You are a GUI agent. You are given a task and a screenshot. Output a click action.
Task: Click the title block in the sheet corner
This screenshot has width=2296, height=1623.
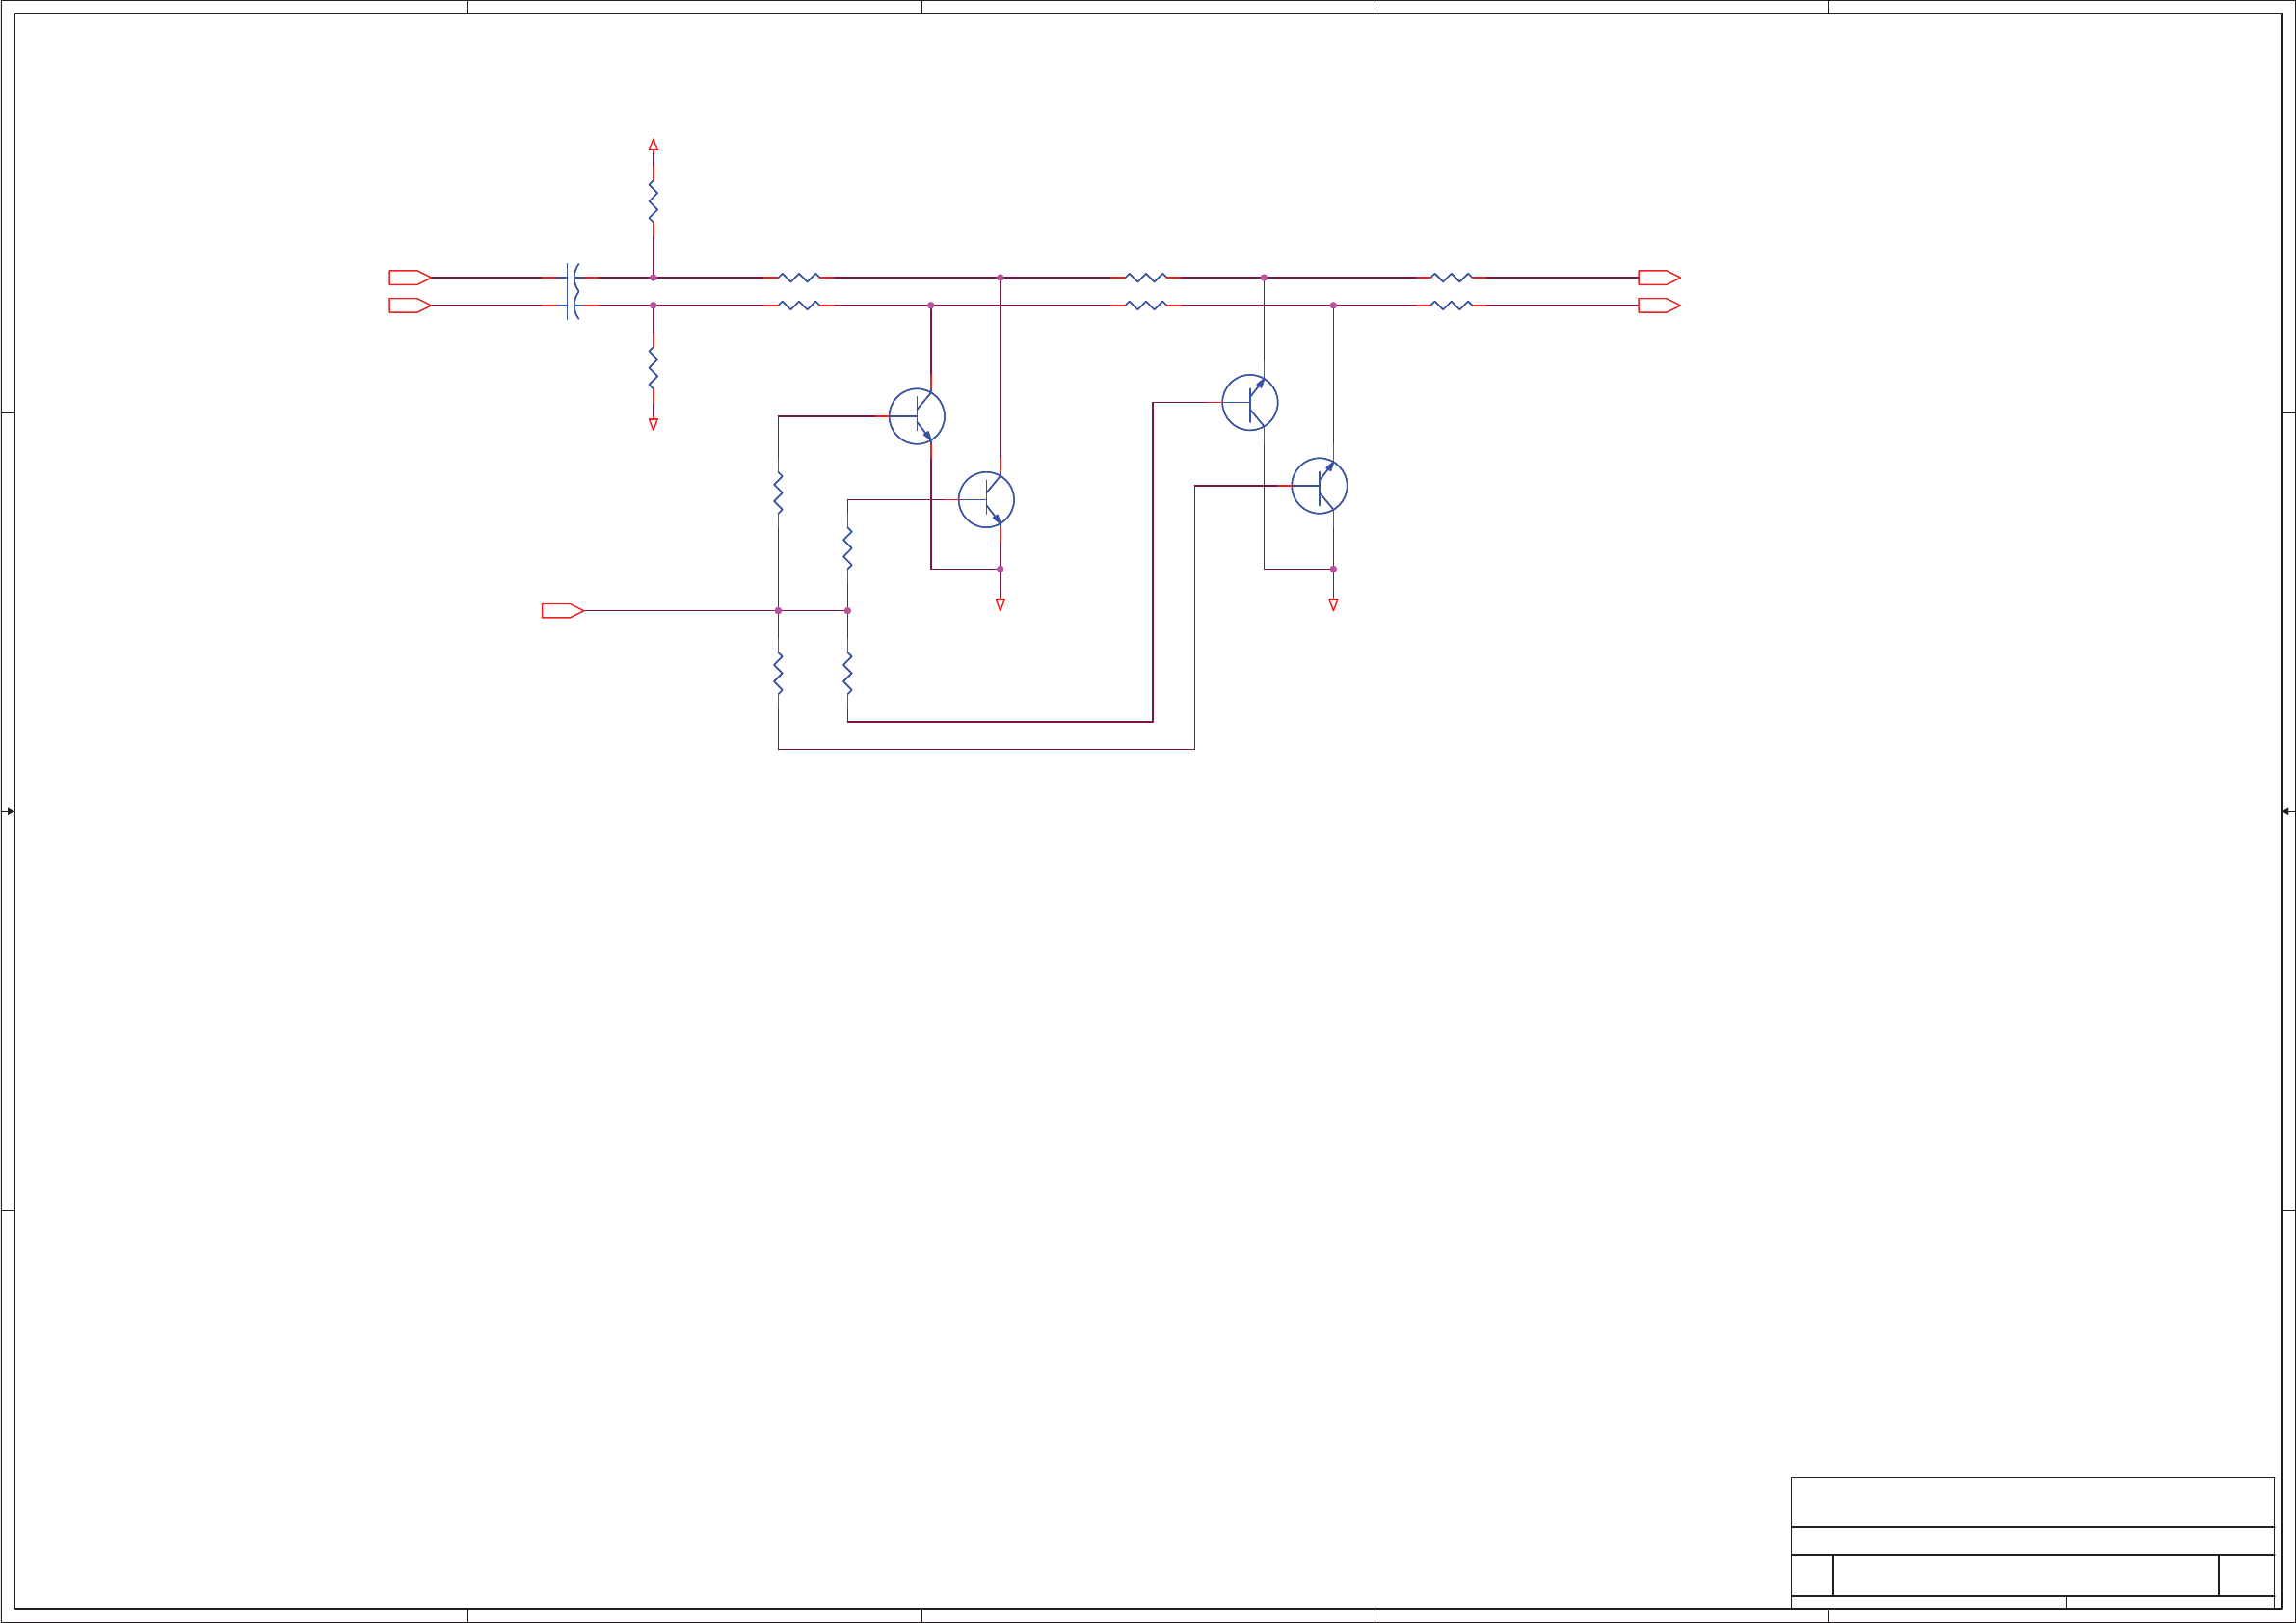2031,1541
